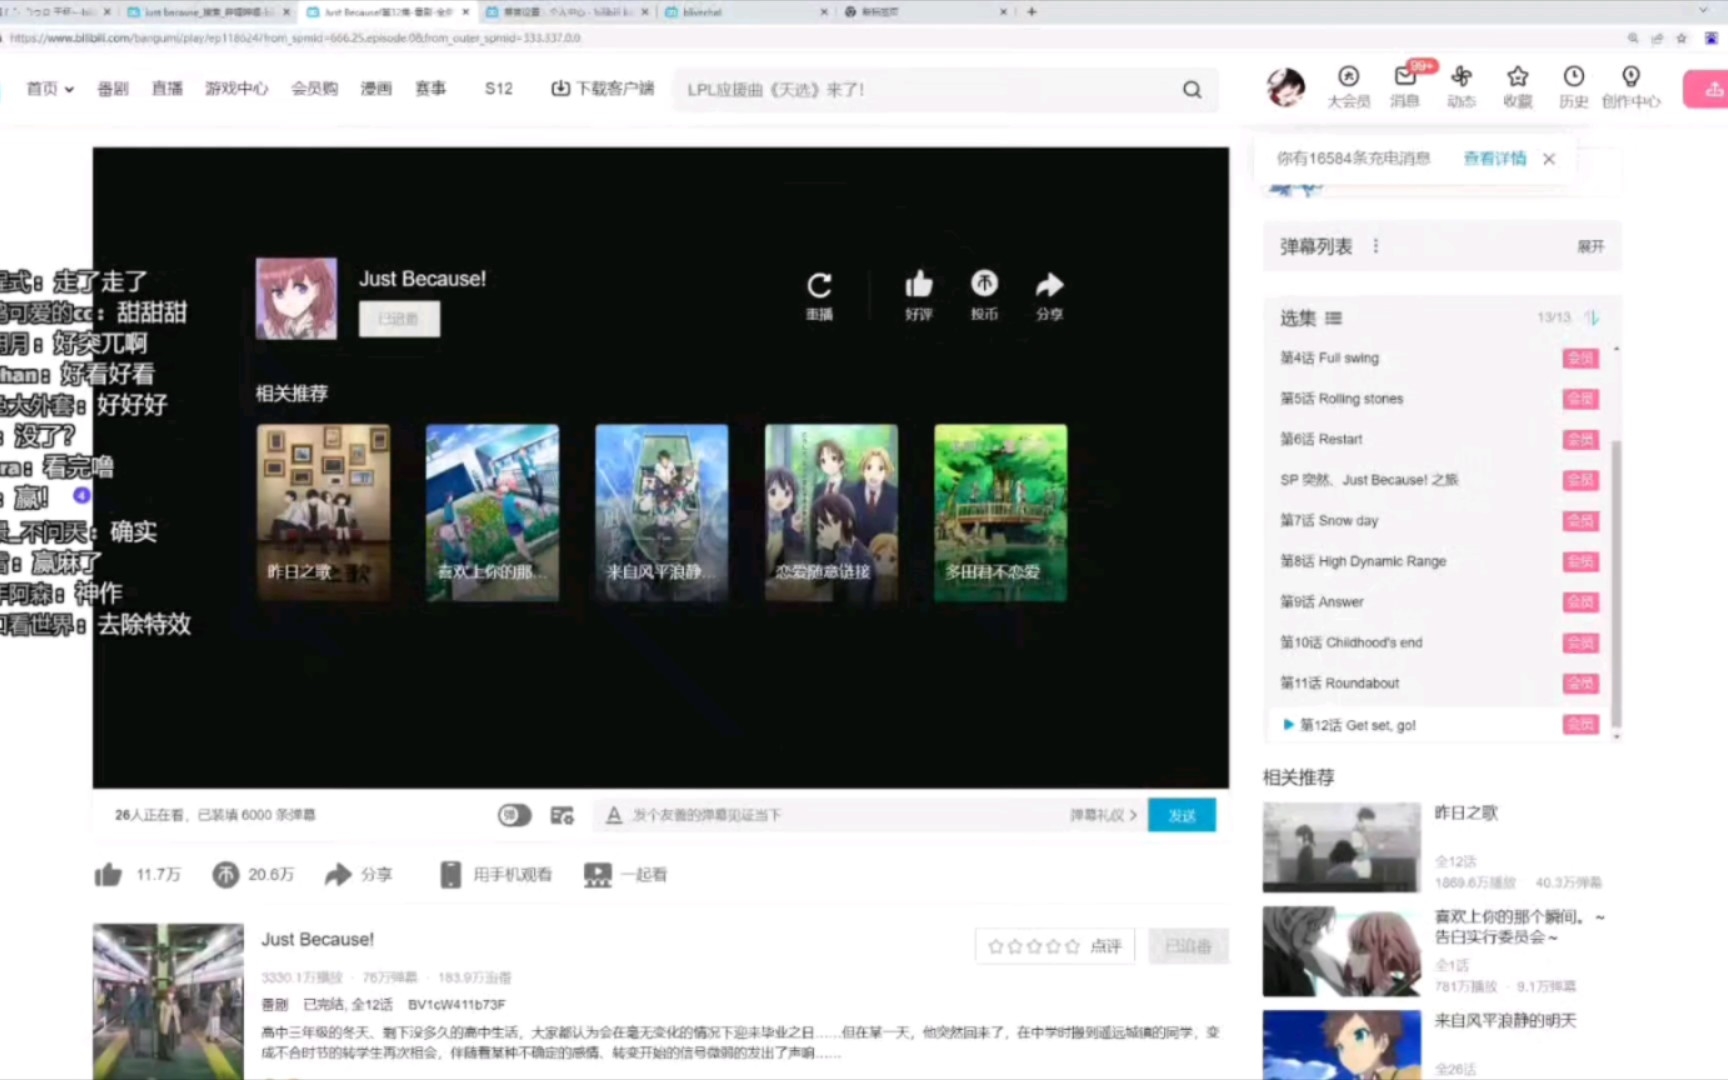Viewport: 1728px width, 1080px height.
Task: Open 弹幕礼仪 etiquette link
Action: click(x=1103, y=815)
